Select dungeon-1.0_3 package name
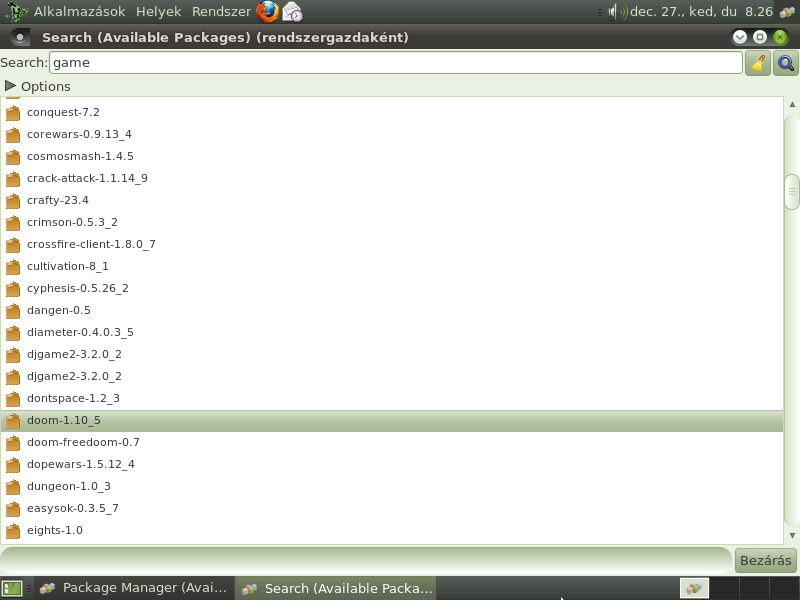 [68, 486]
